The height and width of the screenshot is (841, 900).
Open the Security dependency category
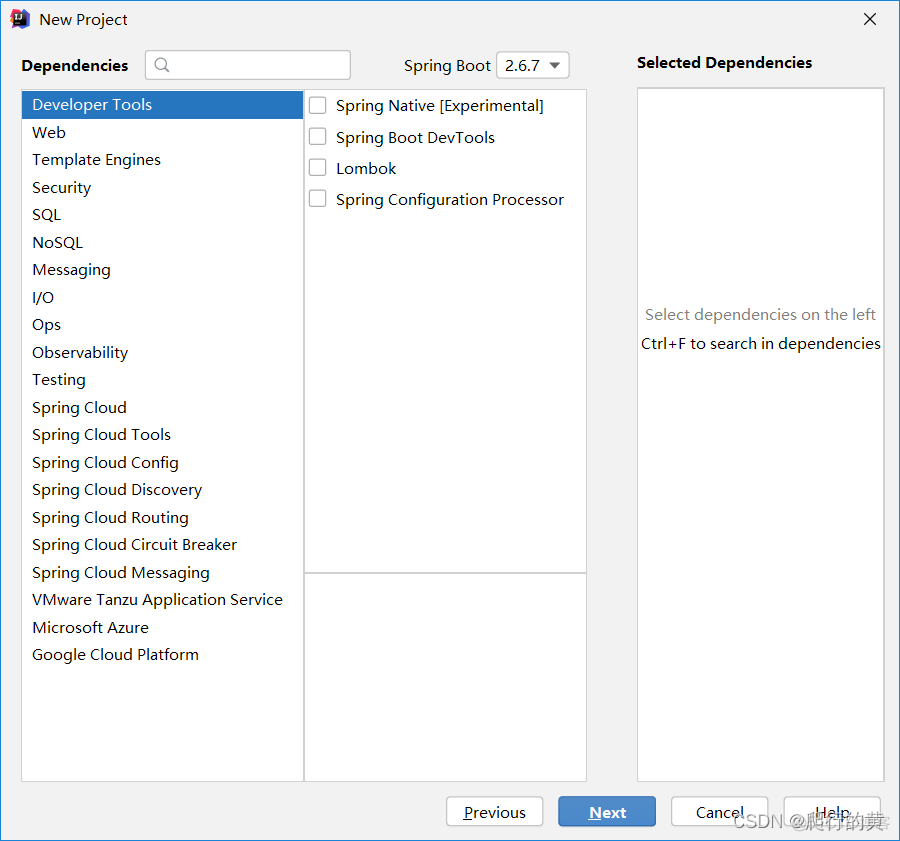click(61, 187)
